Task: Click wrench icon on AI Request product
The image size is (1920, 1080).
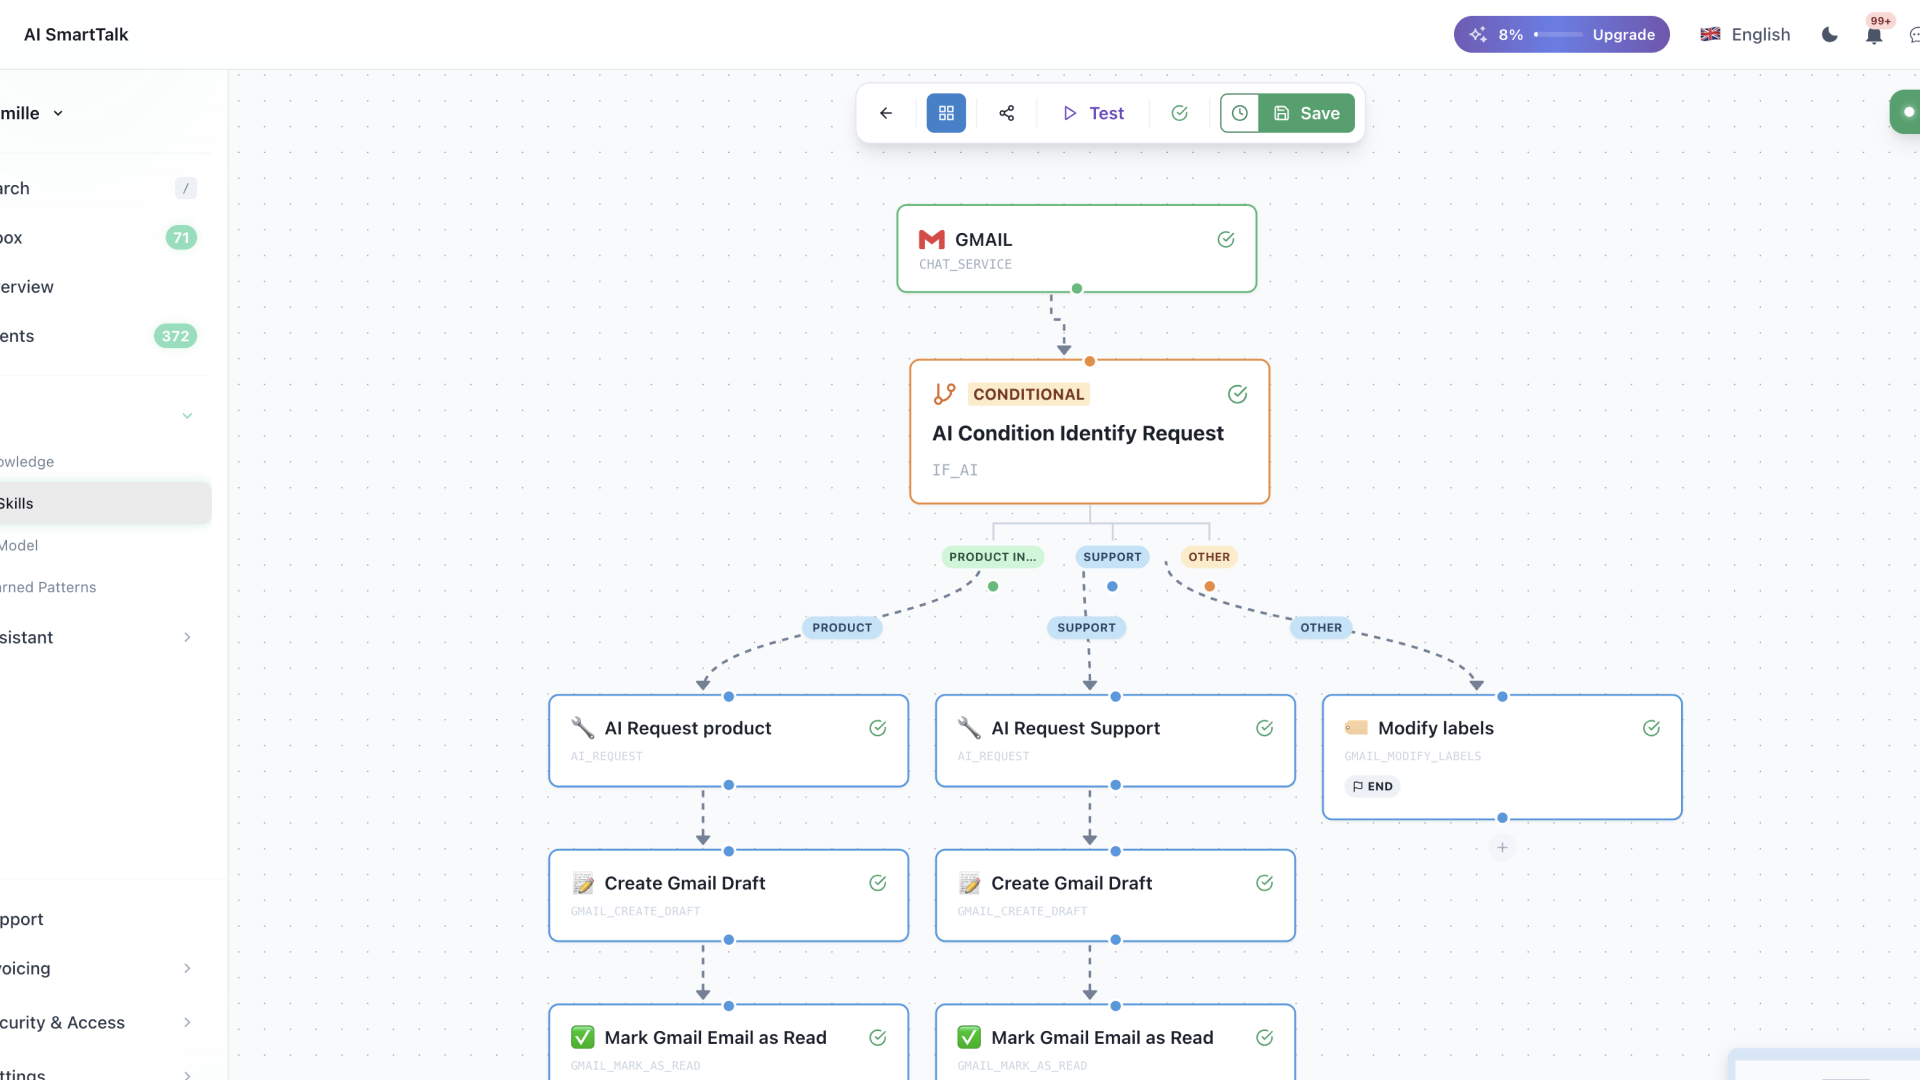Action: coord(583,728)
